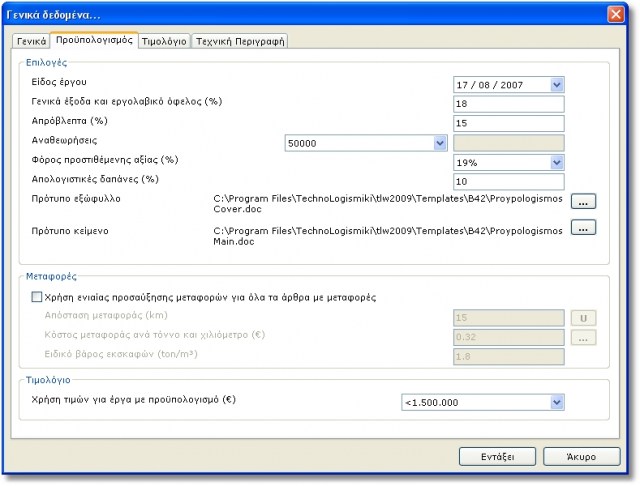This screenshot has height=486, width=640.
Task: Click the U button beside transport distance
Action: (583, 317)
